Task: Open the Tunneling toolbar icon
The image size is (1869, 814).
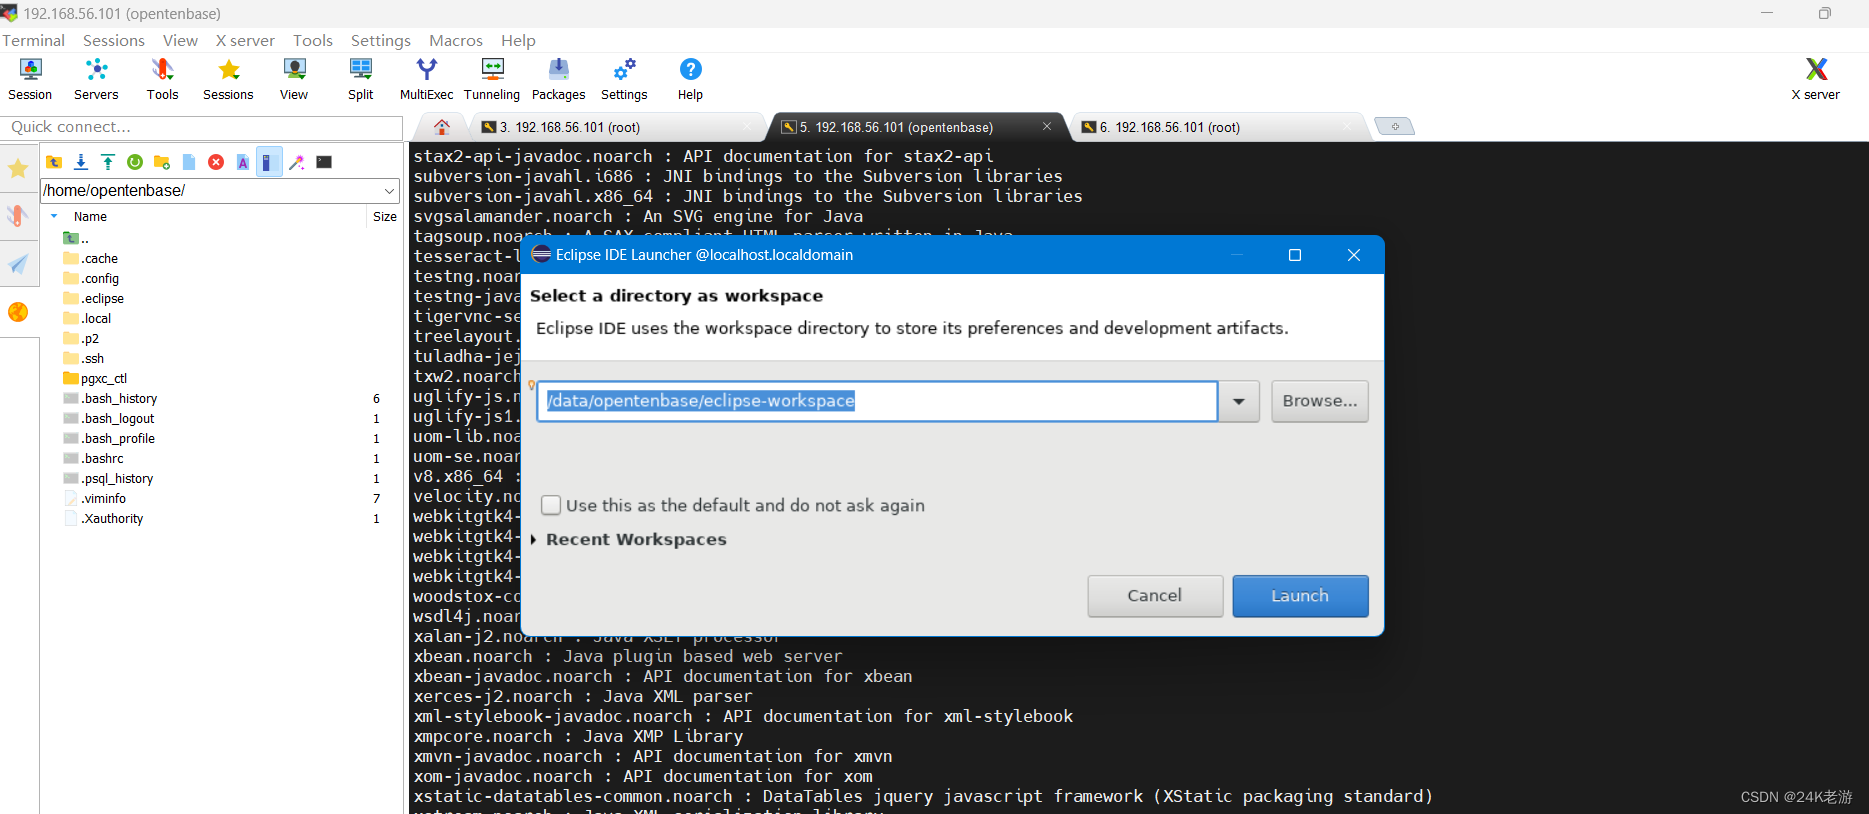Action: (x=492, y=79)
